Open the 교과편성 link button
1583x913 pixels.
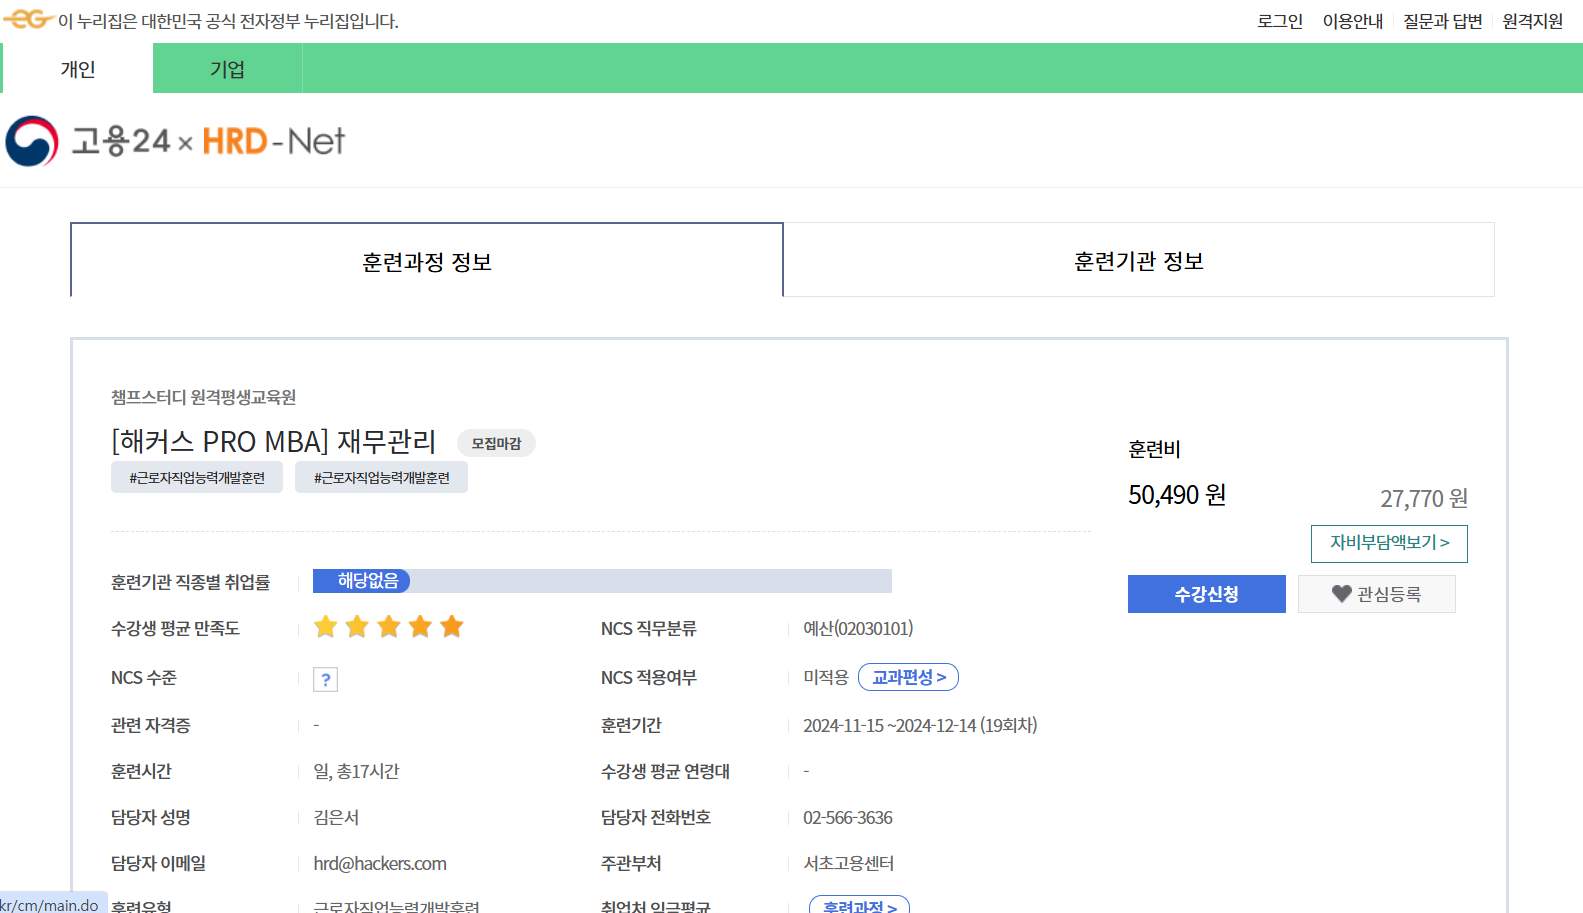908,677
